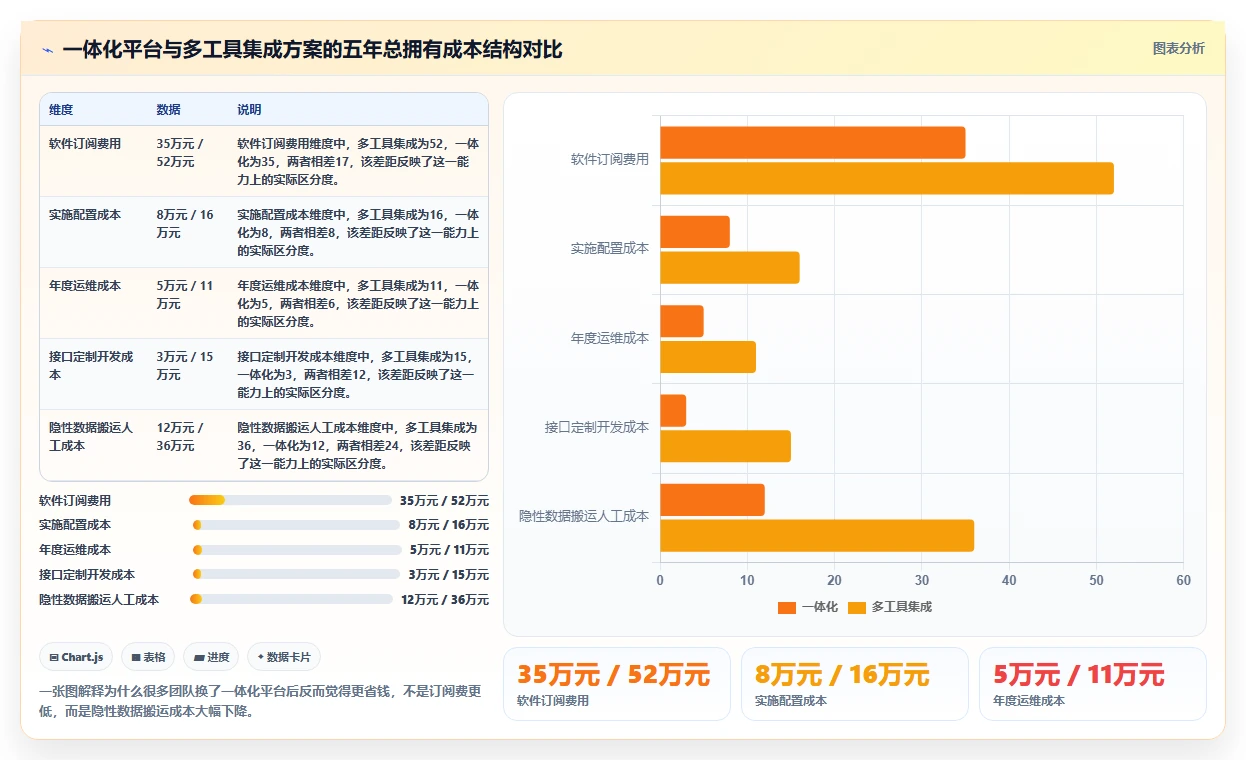Click table cell 12万元 / 36万元

point(180,437)
